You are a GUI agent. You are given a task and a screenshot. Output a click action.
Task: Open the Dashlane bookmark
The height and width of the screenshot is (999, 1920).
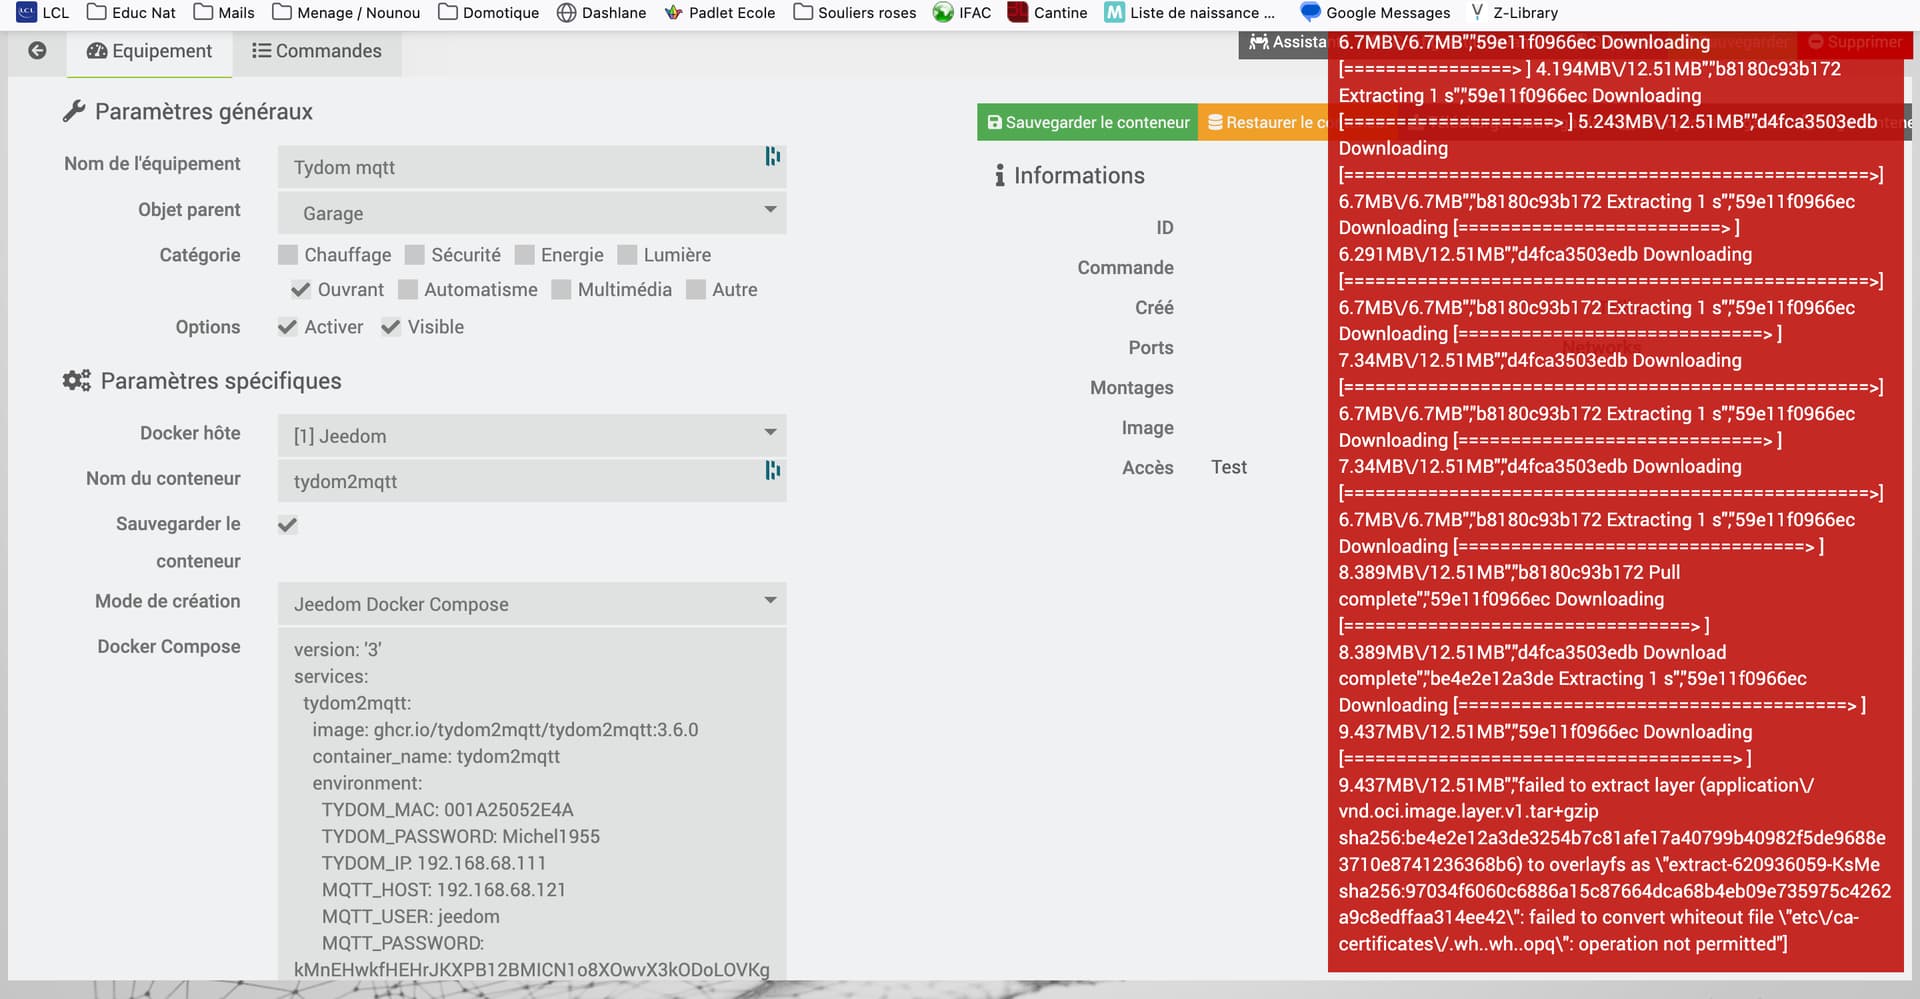tap(601, 13)
